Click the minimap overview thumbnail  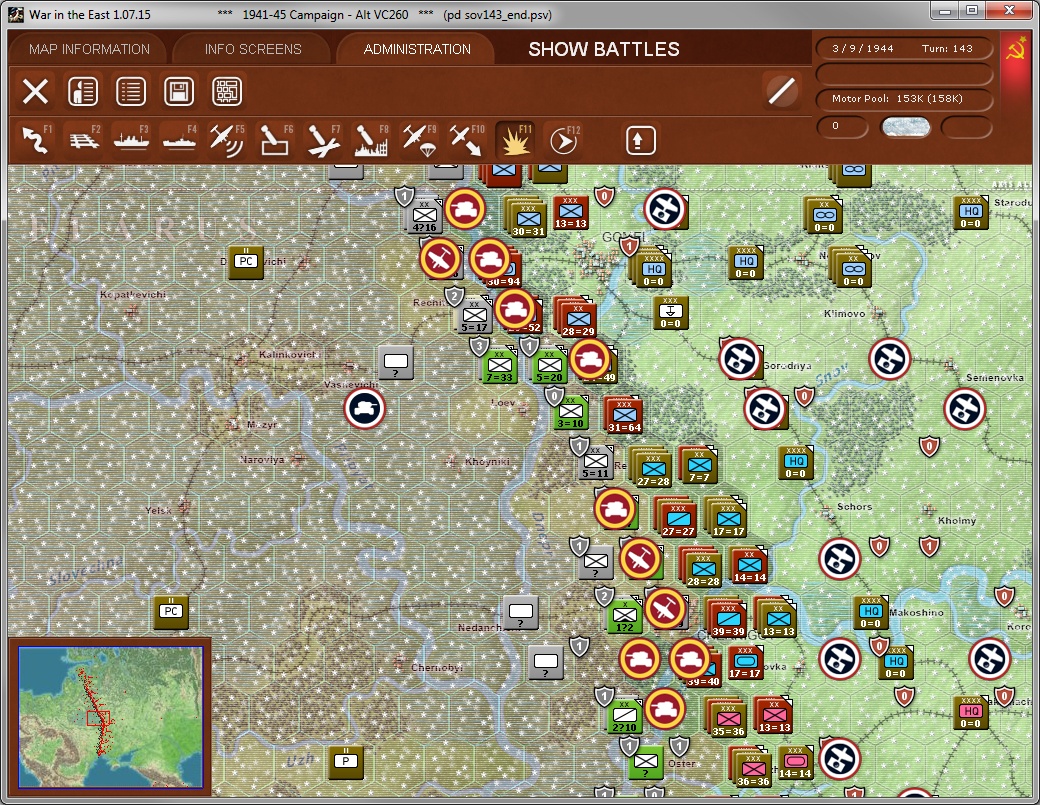click(110, 717)
